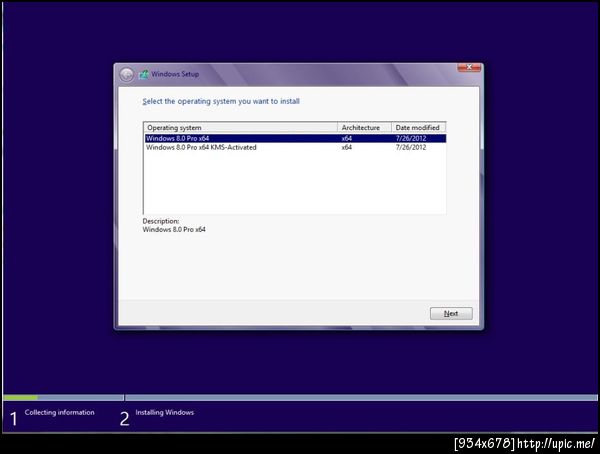Click x64 architecture in KMS-Activated row

(347, 147)
